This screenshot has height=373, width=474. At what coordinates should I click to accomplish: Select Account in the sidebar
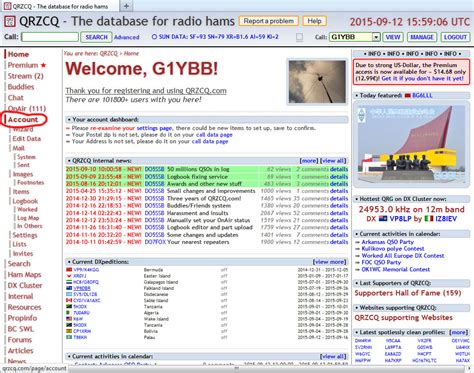coord(23,119)
